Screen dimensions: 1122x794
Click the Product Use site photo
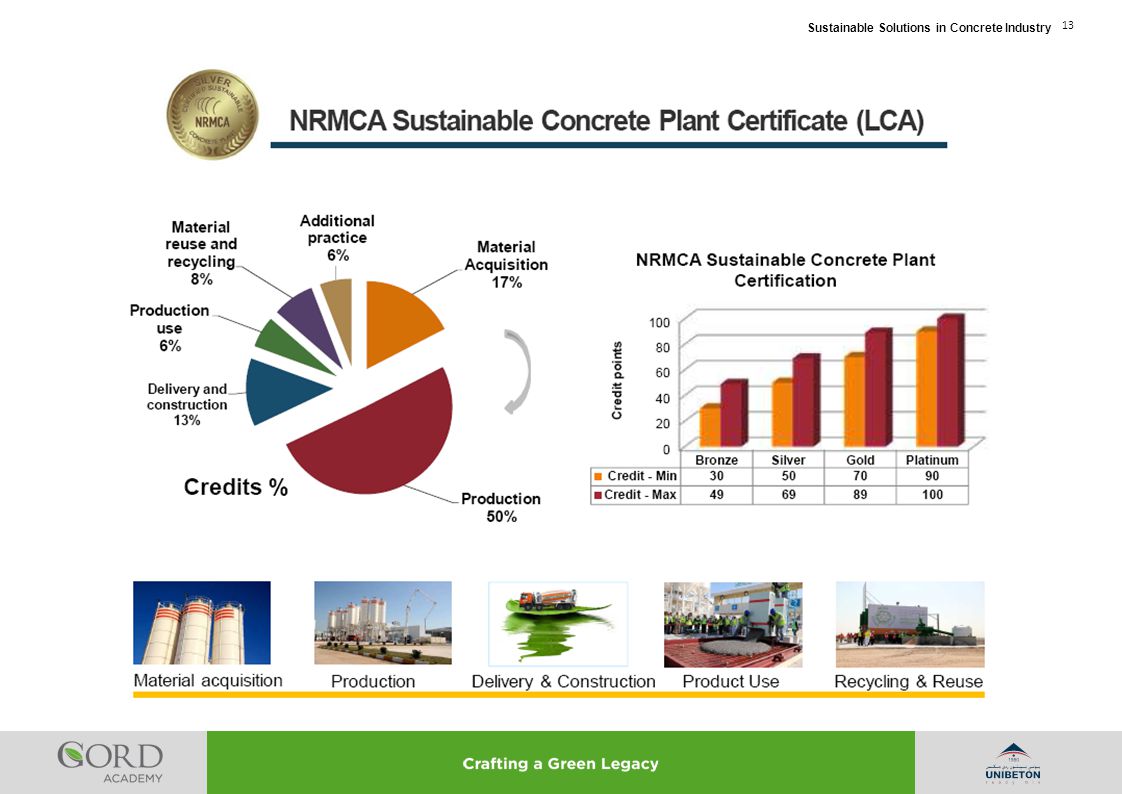(x=733, y=624)
